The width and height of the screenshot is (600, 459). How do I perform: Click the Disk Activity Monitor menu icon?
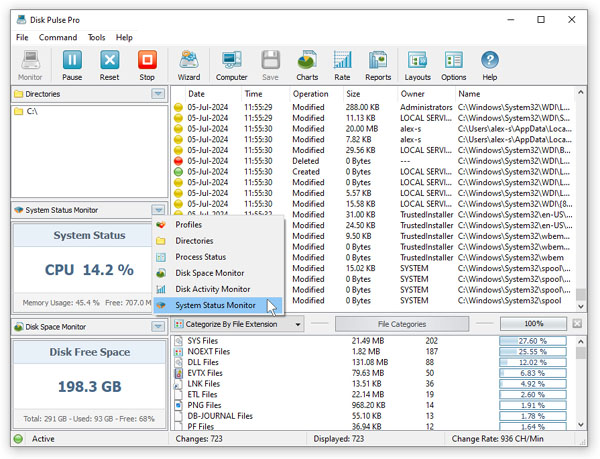point(161,289)
